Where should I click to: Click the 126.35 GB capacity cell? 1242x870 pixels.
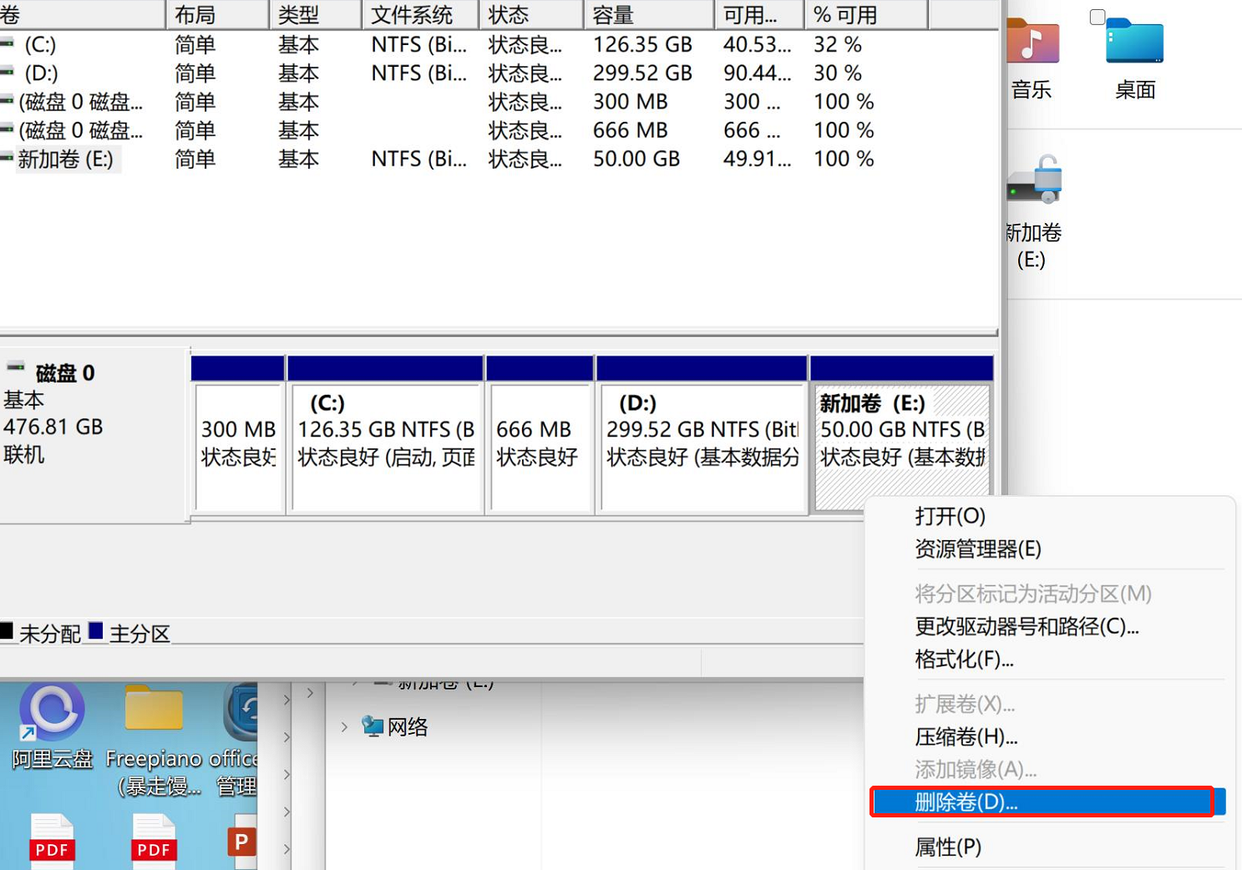point(642,45)
